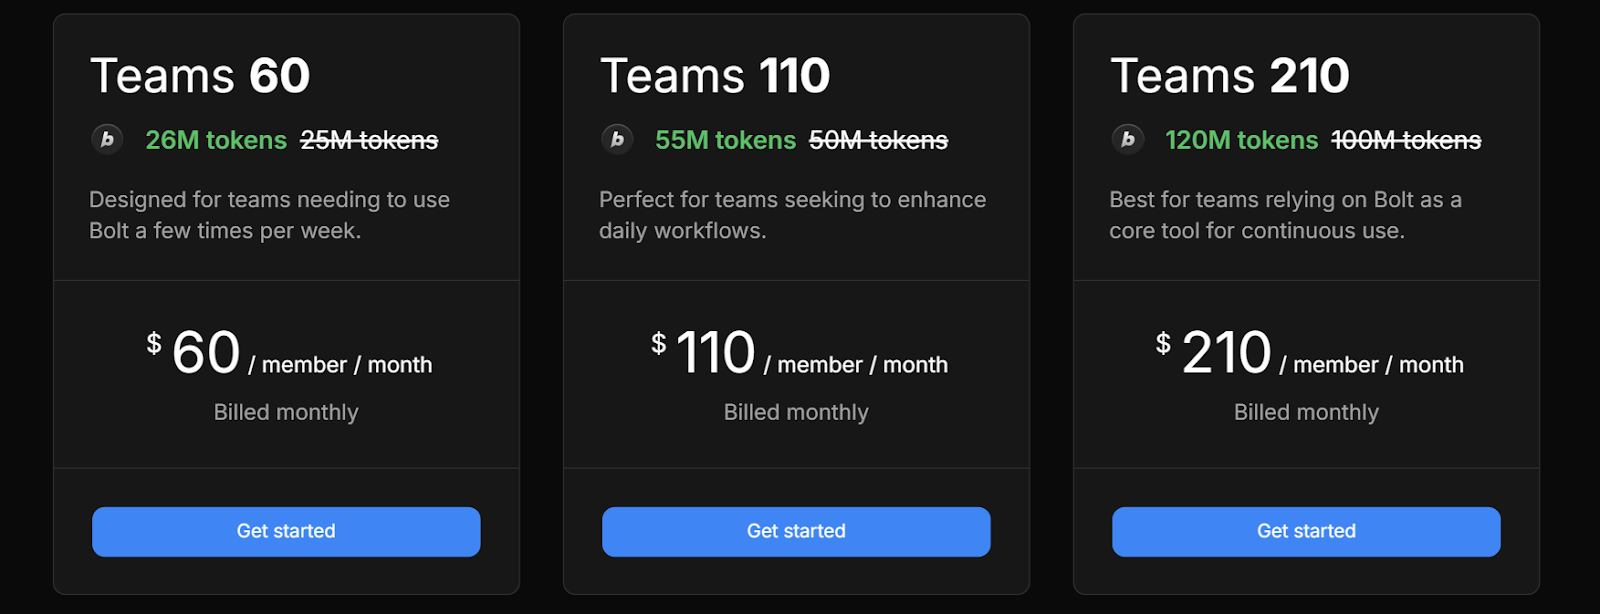Click the Teams 110 plan heading
1600x614 pixels.
[715, 76]
